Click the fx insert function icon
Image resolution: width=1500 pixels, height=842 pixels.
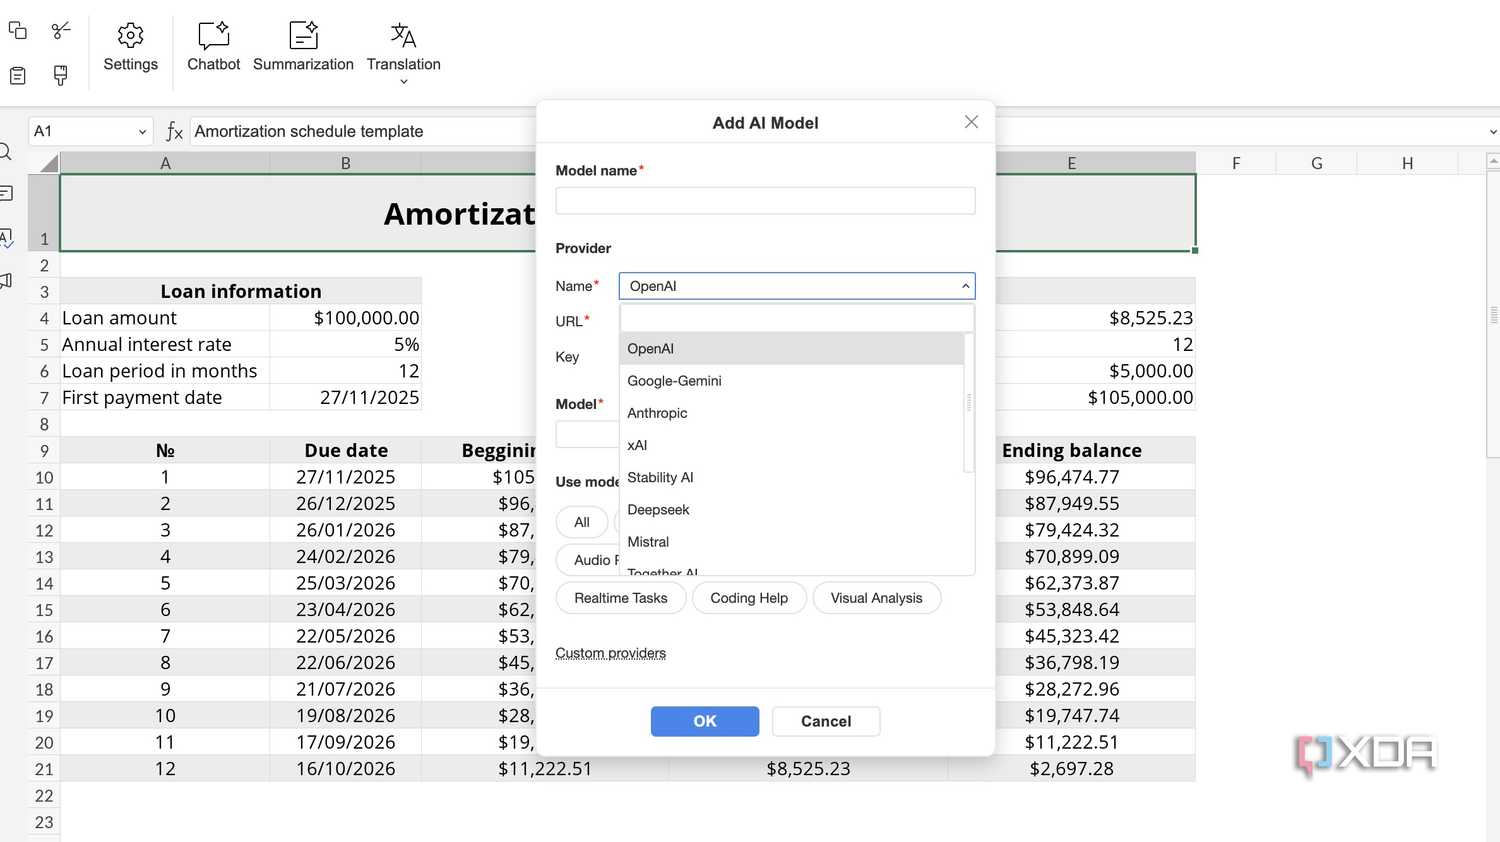tap(174, 131)
